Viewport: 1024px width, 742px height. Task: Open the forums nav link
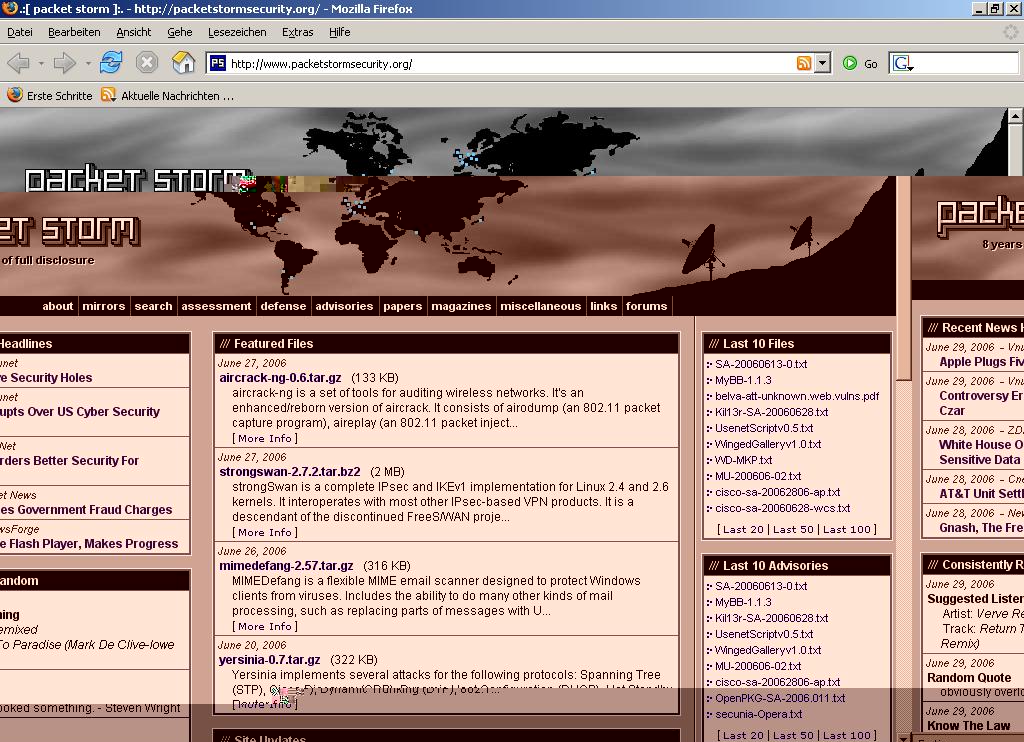coord(647,306)
